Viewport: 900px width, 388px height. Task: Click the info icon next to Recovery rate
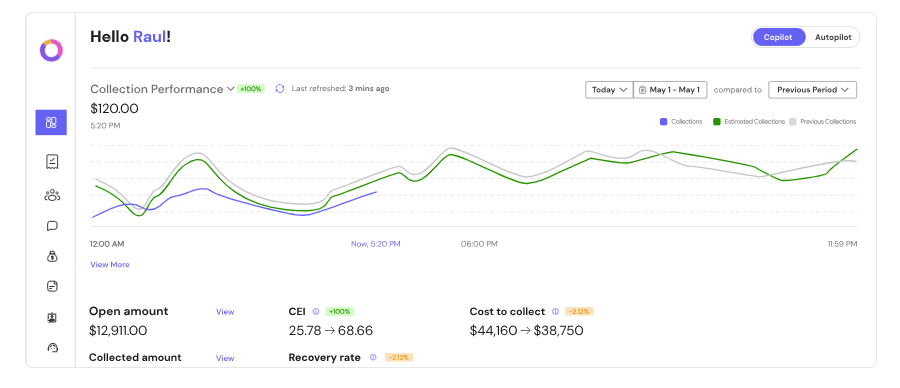373,358
